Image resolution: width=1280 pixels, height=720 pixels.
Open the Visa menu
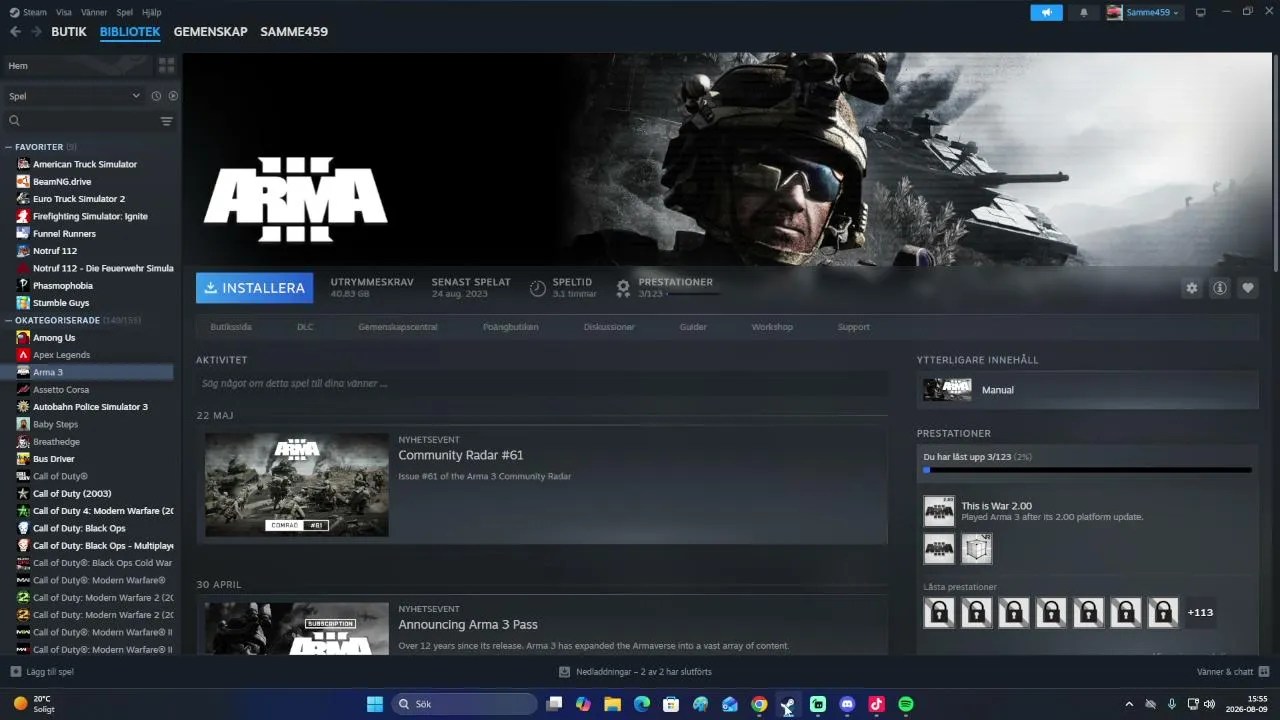(64, 12)
